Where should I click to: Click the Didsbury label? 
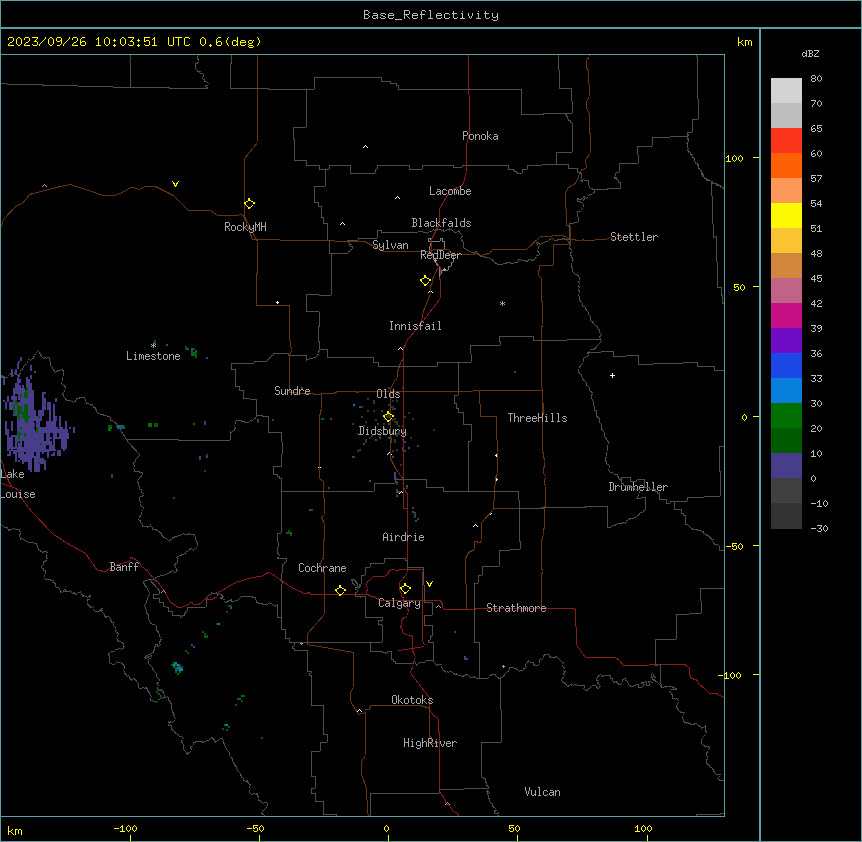[x=383, y=431]
